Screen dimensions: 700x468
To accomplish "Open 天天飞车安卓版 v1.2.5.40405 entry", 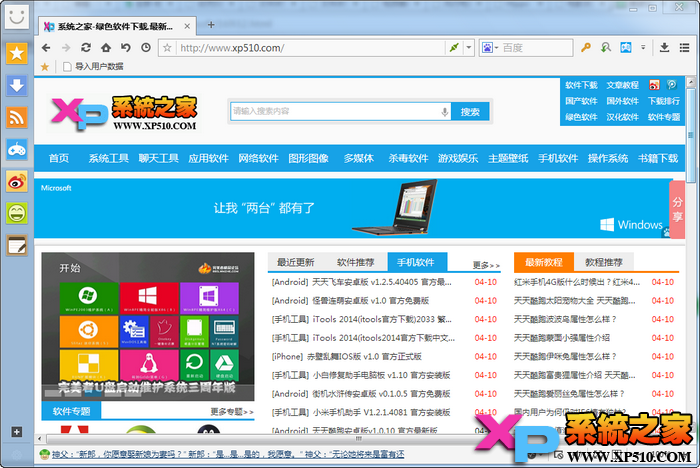I will [x=362, y=282].
